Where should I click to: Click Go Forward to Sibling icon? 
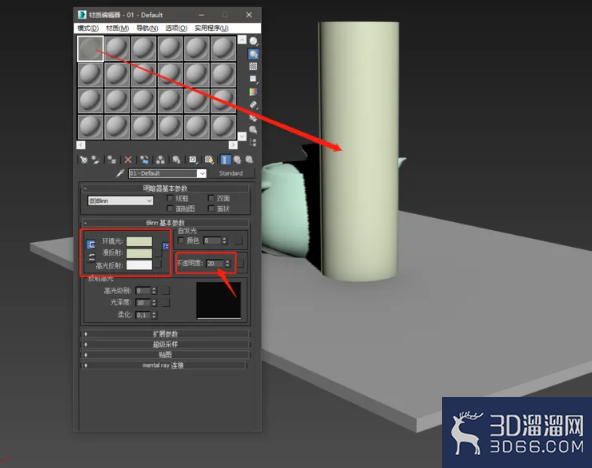(249, 160)
